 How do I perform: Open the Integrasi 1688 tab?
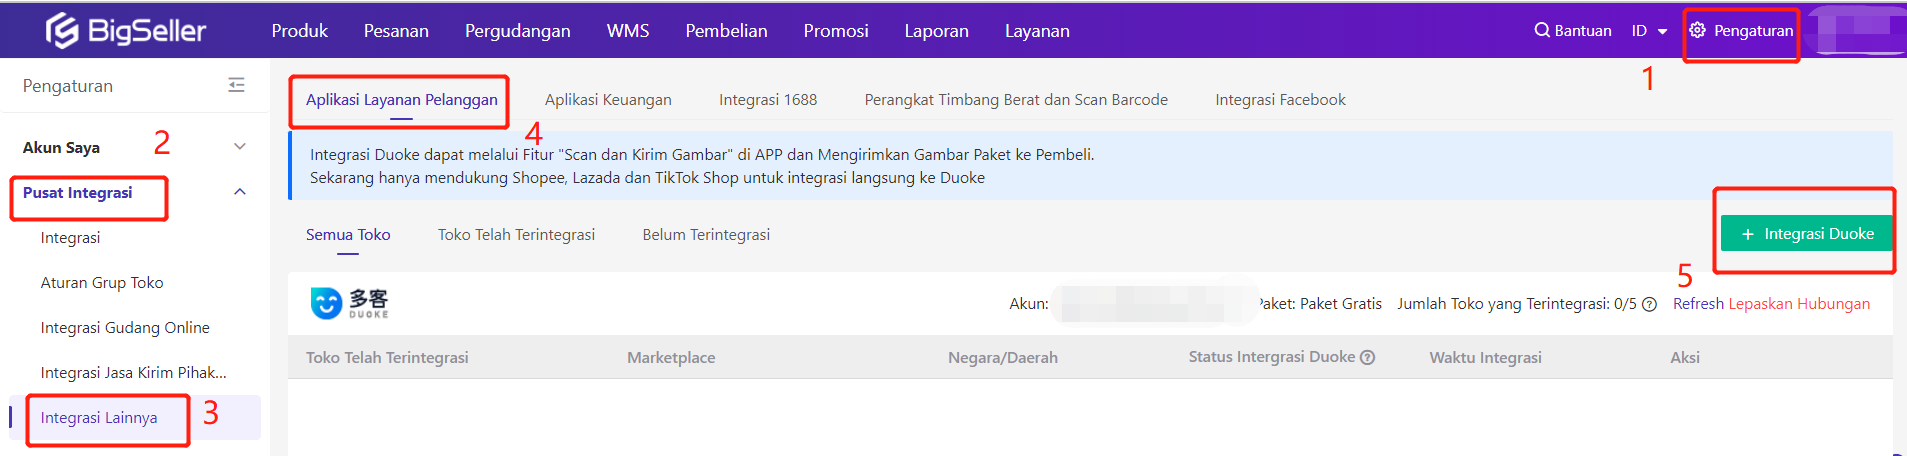[x=767, y=100]
